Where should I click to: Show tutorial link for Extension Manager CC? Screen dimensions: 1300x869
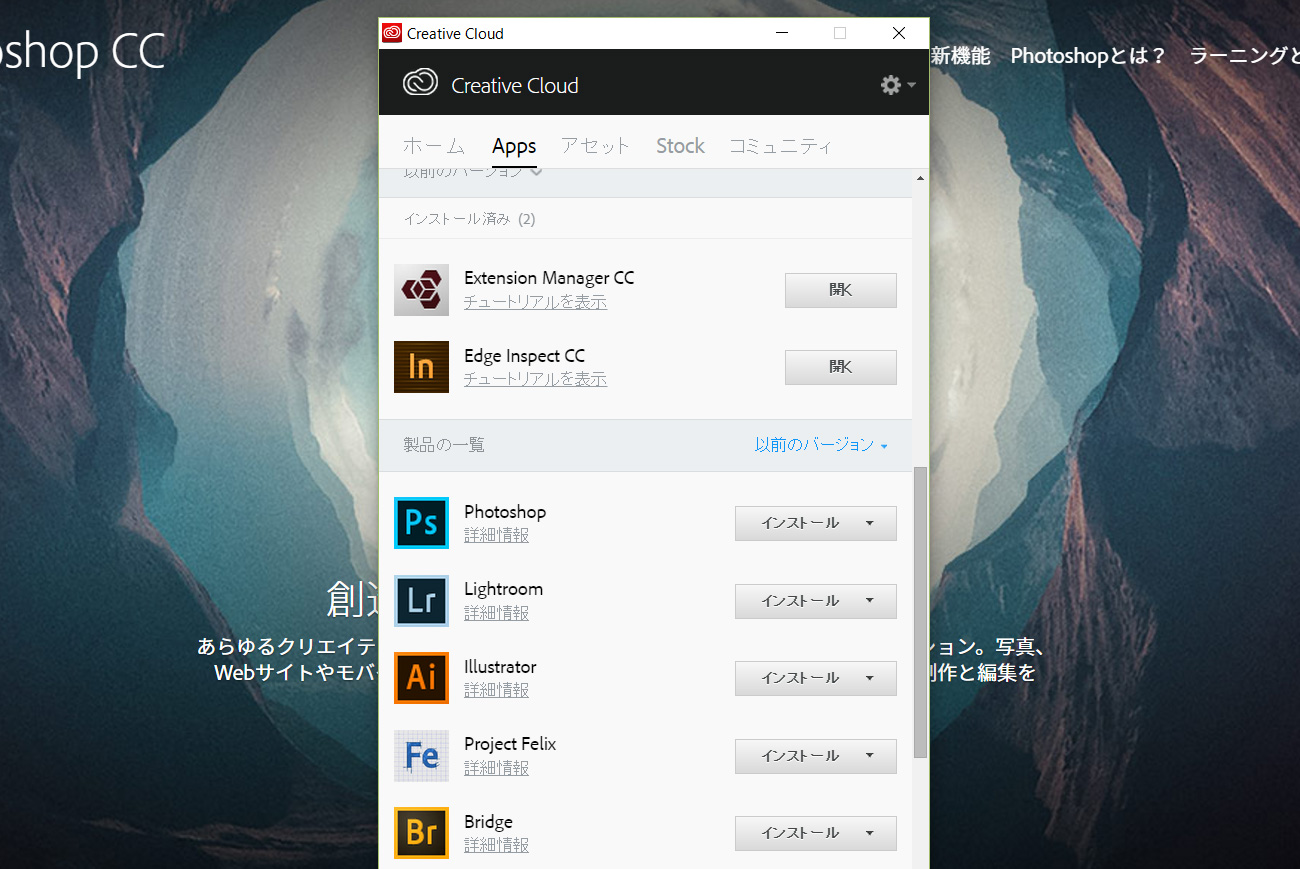(x=535, y=302)
